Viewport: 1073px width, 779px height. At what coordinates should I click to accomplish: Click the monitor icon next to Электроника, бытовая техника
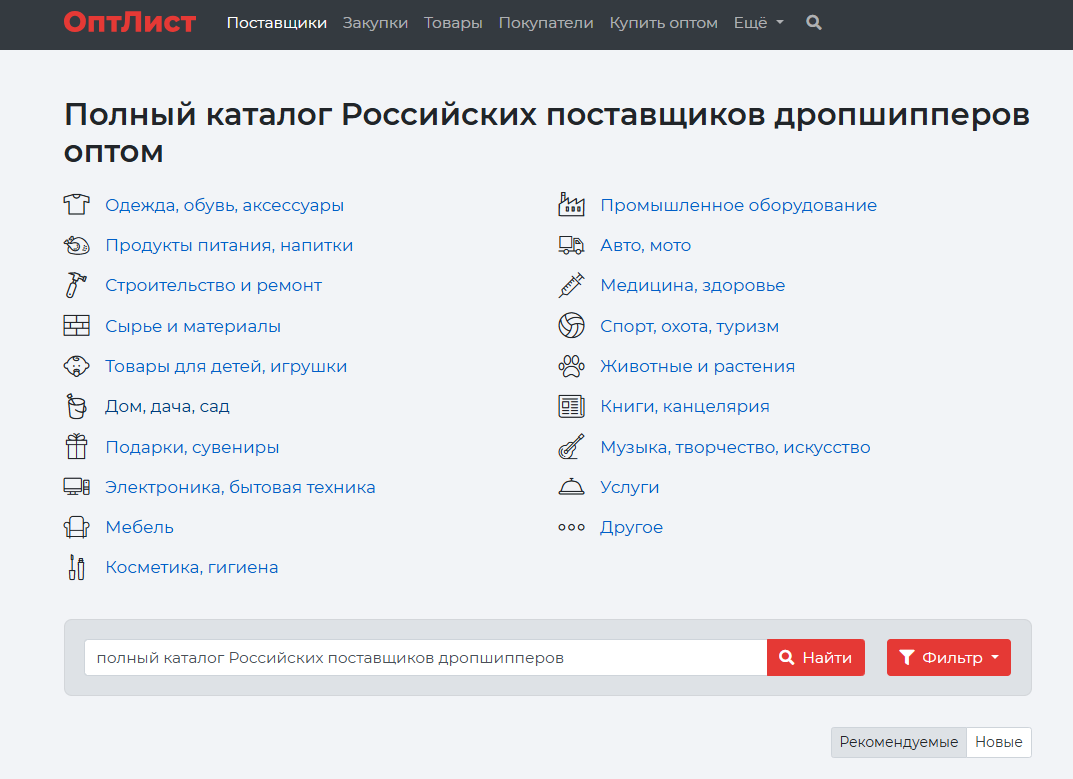[77, 486]
